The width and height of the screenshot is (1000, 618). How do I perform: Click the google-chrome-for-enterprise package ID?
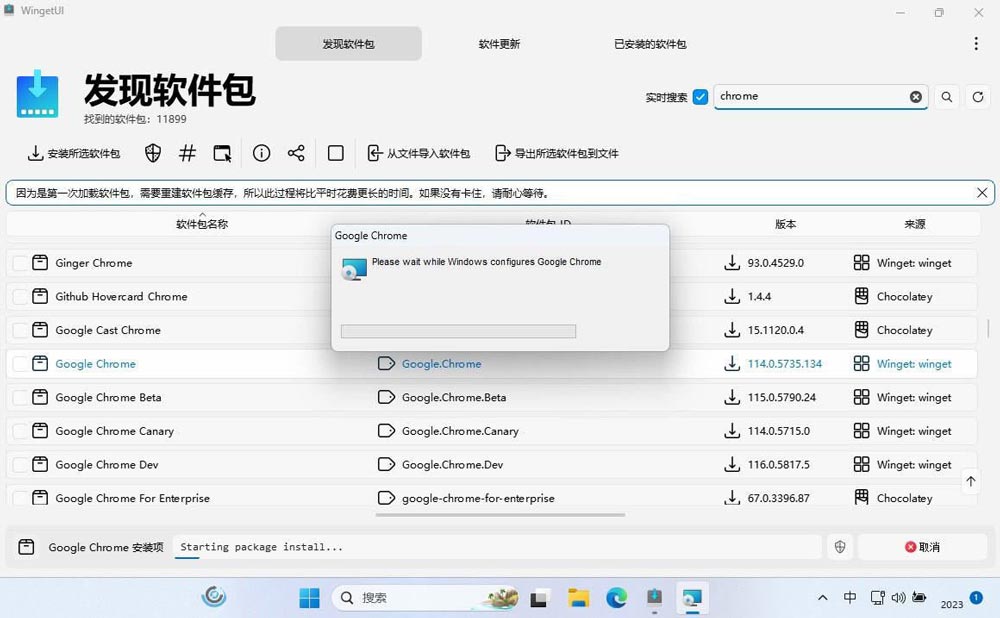[x=478, y=498]
